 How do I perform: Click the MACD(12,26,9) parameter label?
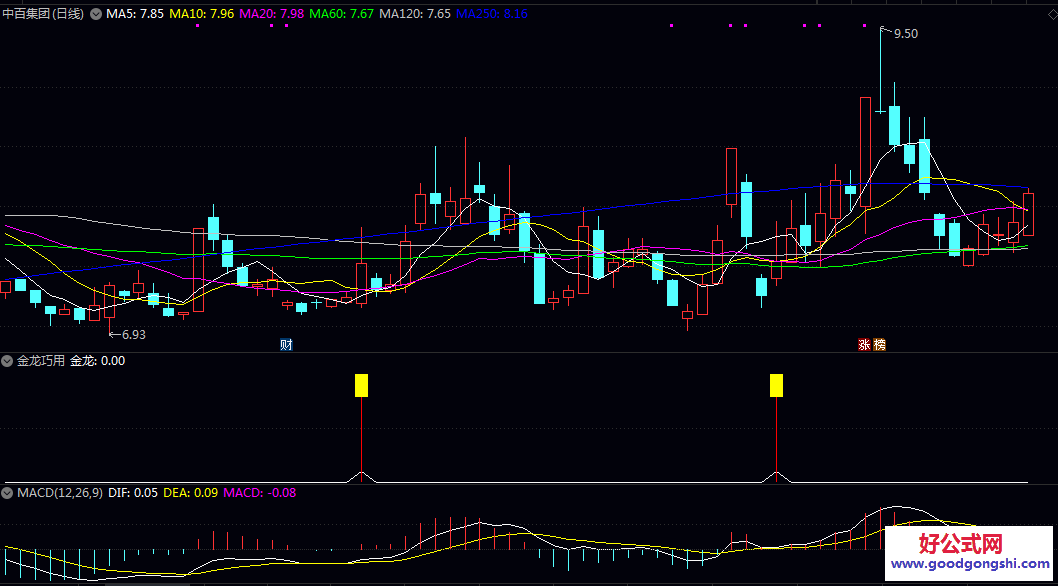59,493
